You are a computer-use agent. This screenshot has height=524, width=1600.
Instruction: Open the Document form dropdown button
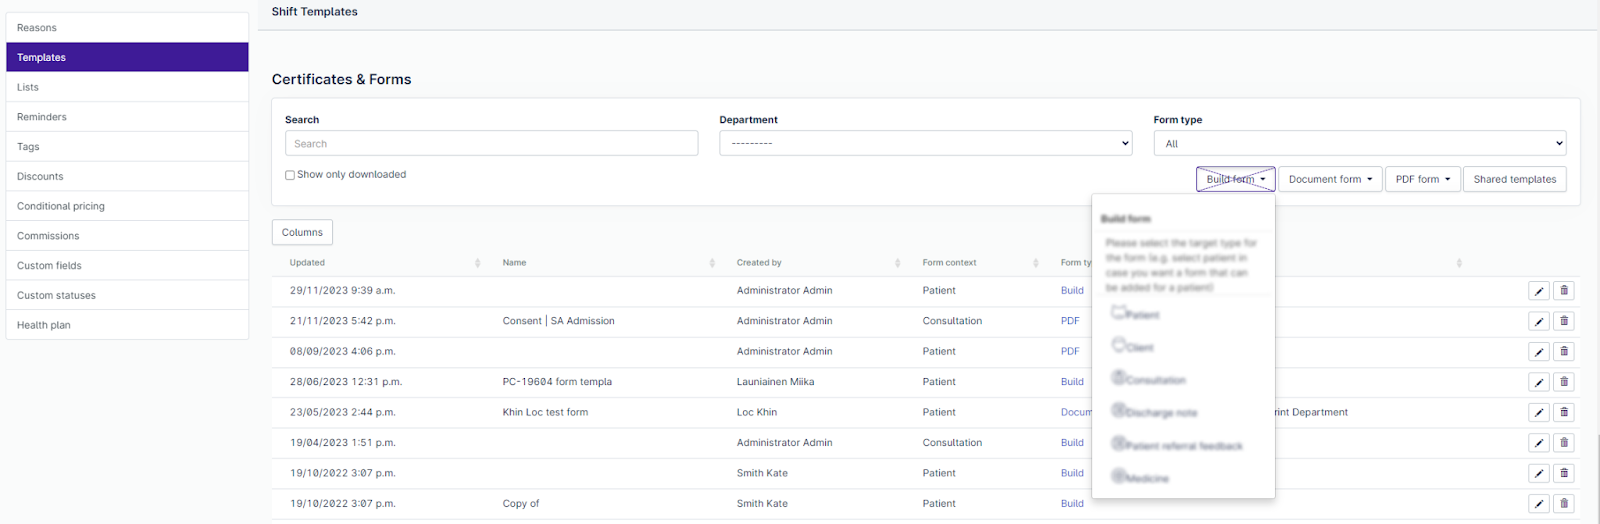click(1330, 180)
